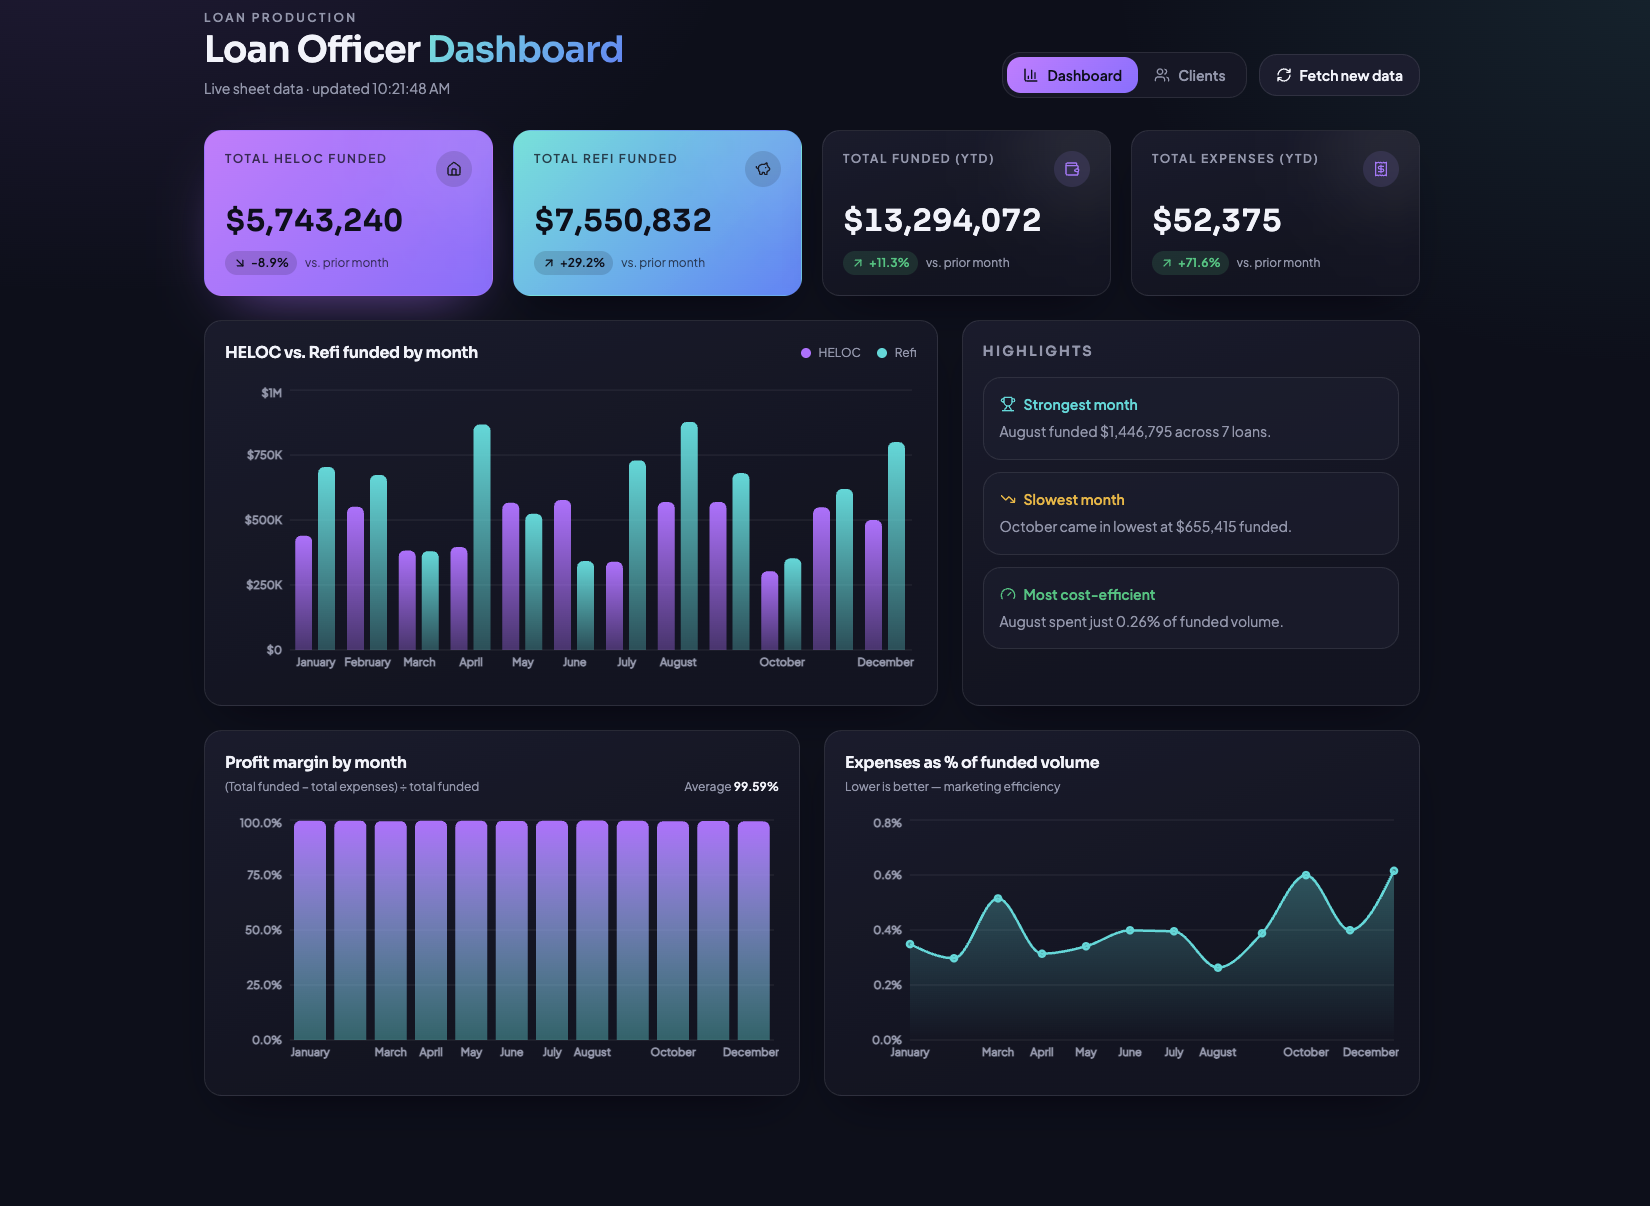Click the Loan Officer Dashboard heading
Screen dimensions: 1650x1206
tap(413, 49)
